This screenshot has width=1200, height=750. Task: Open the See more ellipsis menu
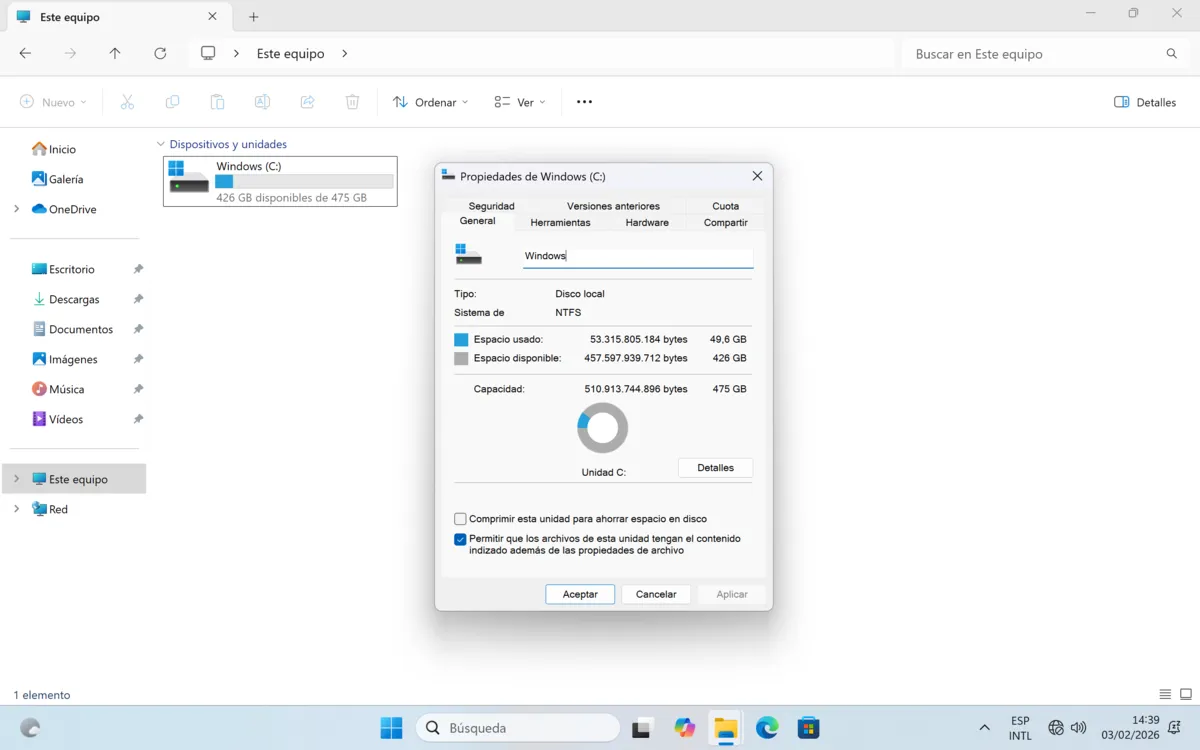tap(585, 102)
